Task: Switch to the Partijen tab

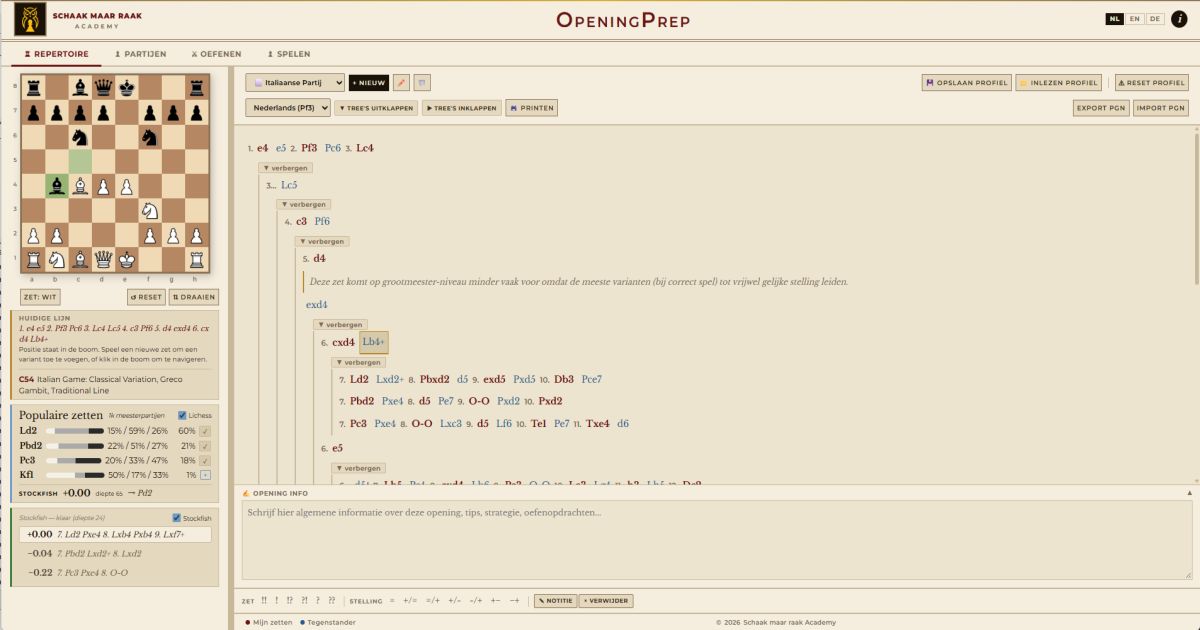Action: (140, 54)
